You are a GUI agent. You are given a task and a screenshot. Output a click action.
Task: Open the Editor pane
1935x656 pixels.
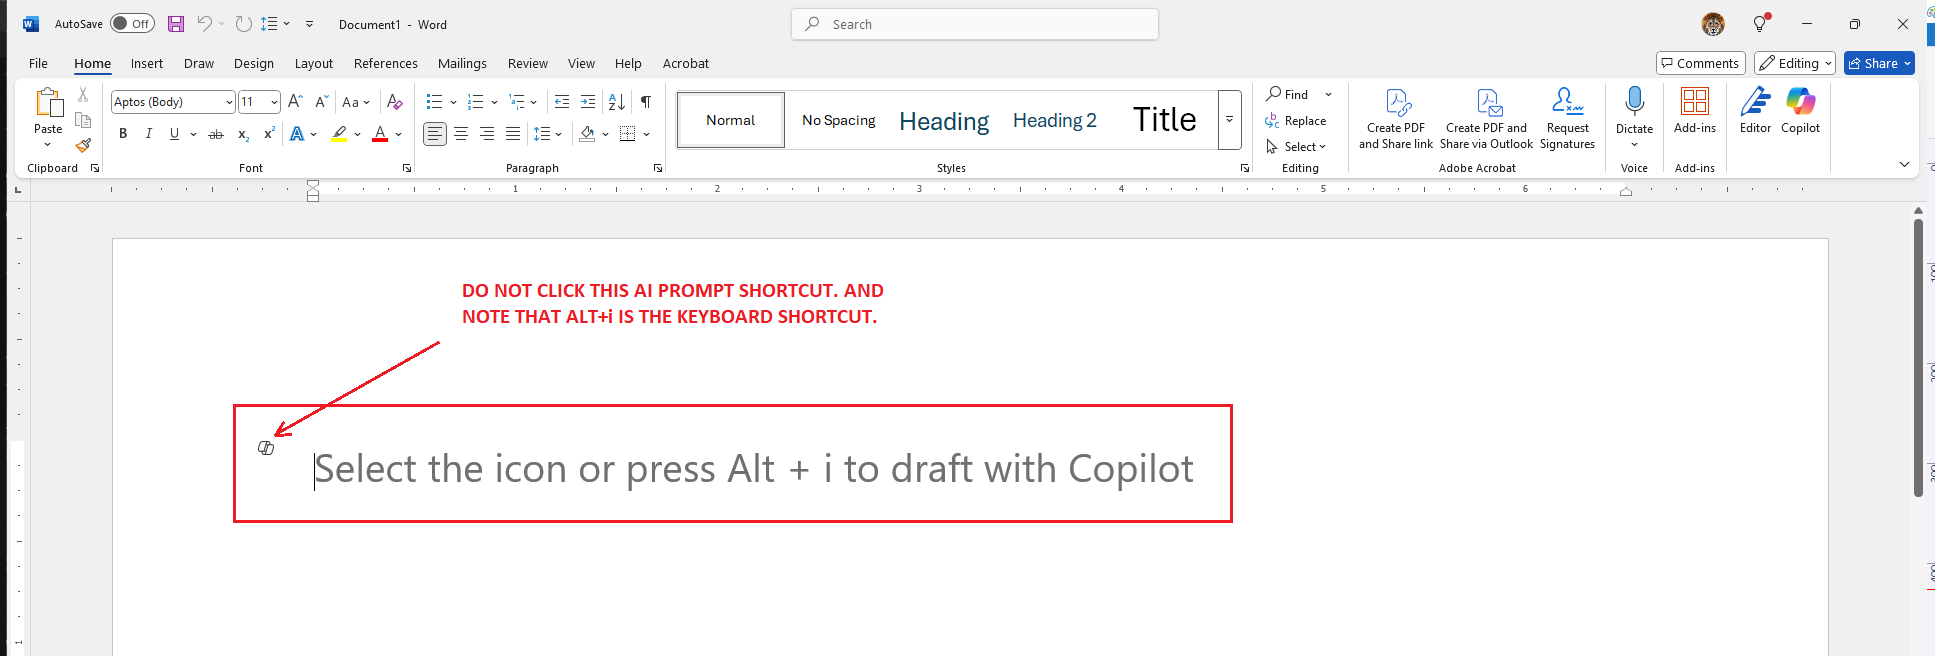tap(1755, 110)
